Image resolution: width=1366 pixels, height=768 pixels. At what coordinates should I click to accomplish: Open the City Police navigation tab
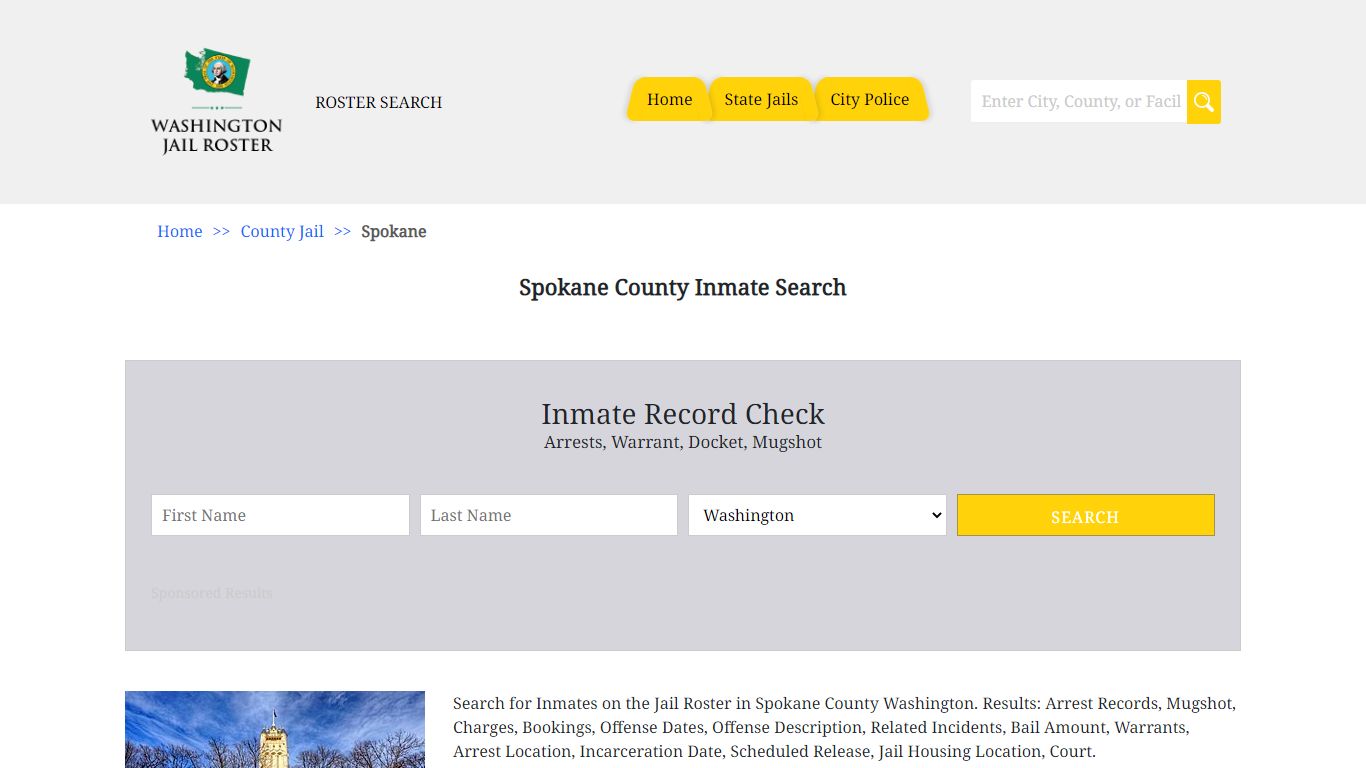pos(870,99)
